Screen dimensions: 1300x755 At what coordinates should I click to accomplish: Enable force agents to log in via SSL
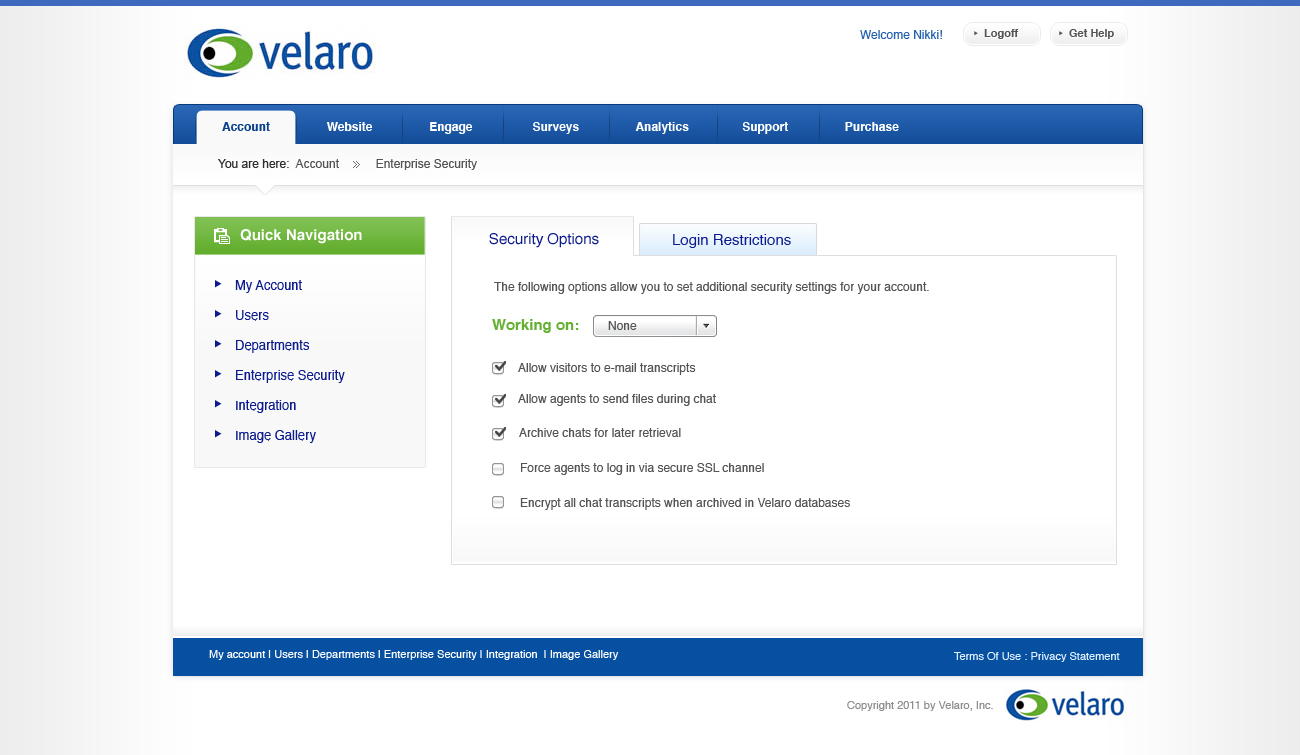click(x=498, y=468)
